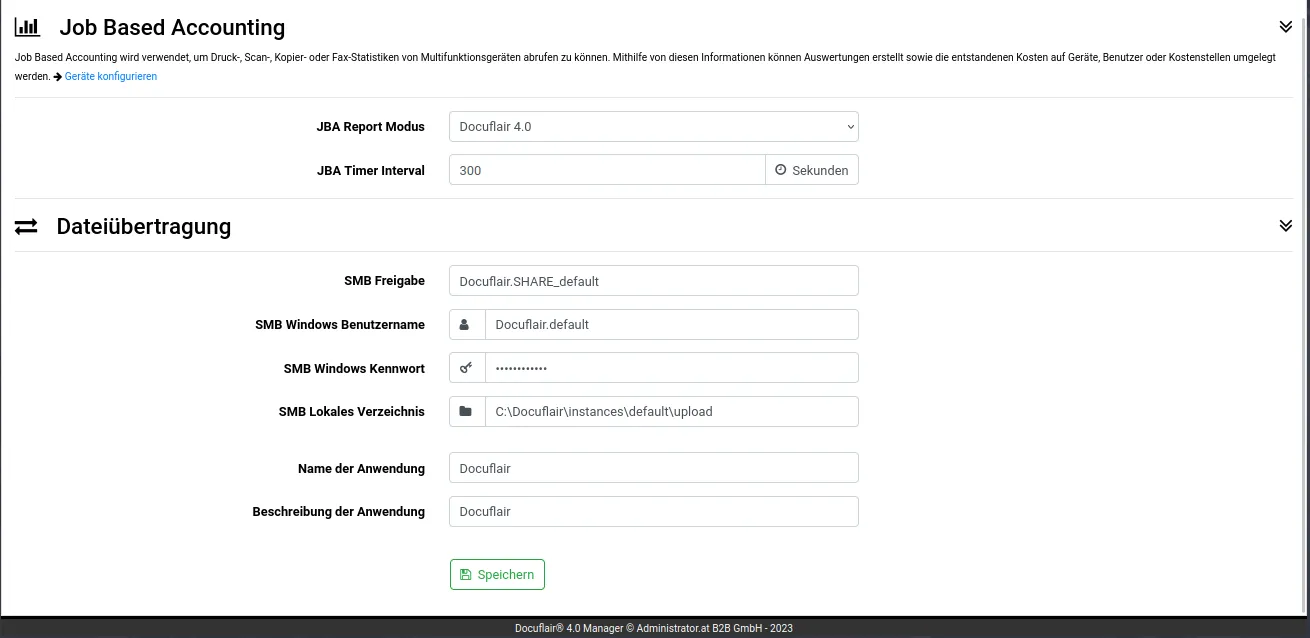Viewport: 1310px width, 638px height.
Task: Open the JBA Report Modus dropdown
Action: pos(653,127)
